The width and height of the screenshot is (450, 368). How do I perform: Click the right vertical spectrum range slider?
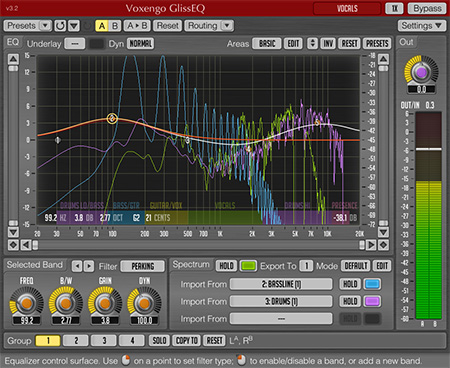click(383, 146)
